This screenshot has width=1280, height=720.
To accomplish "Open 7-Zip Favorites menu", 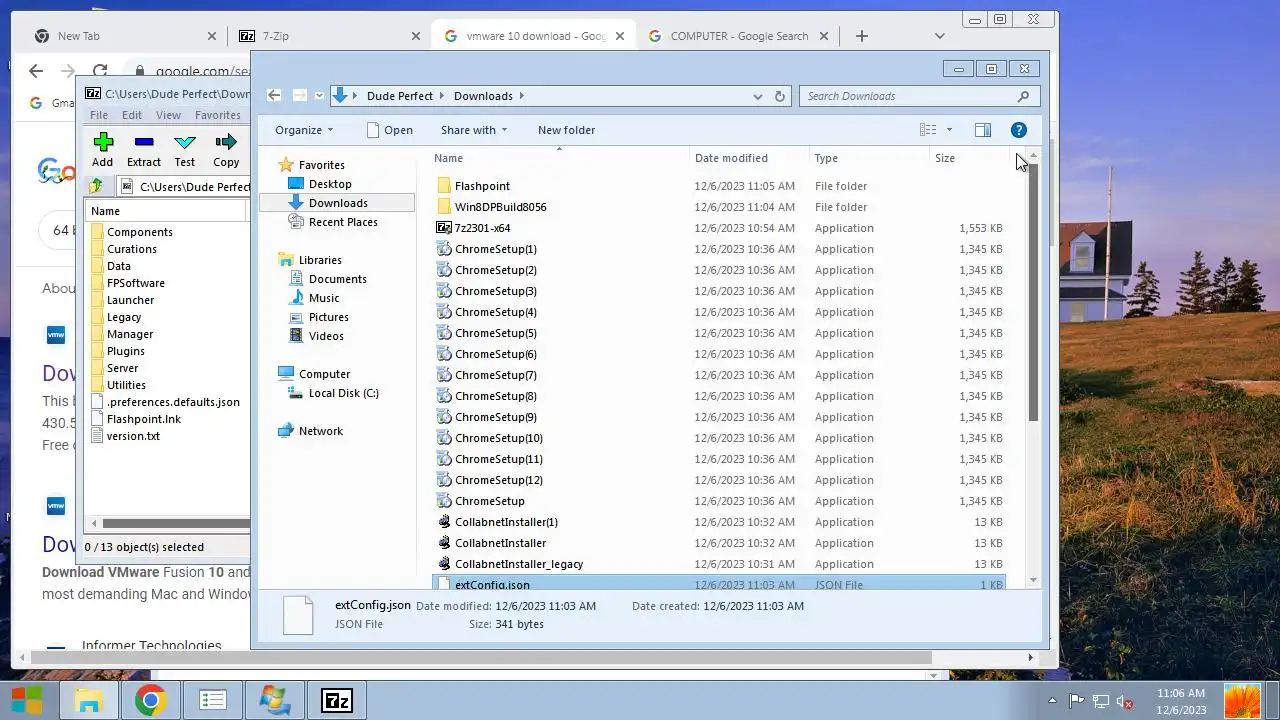I will point(218,115).
